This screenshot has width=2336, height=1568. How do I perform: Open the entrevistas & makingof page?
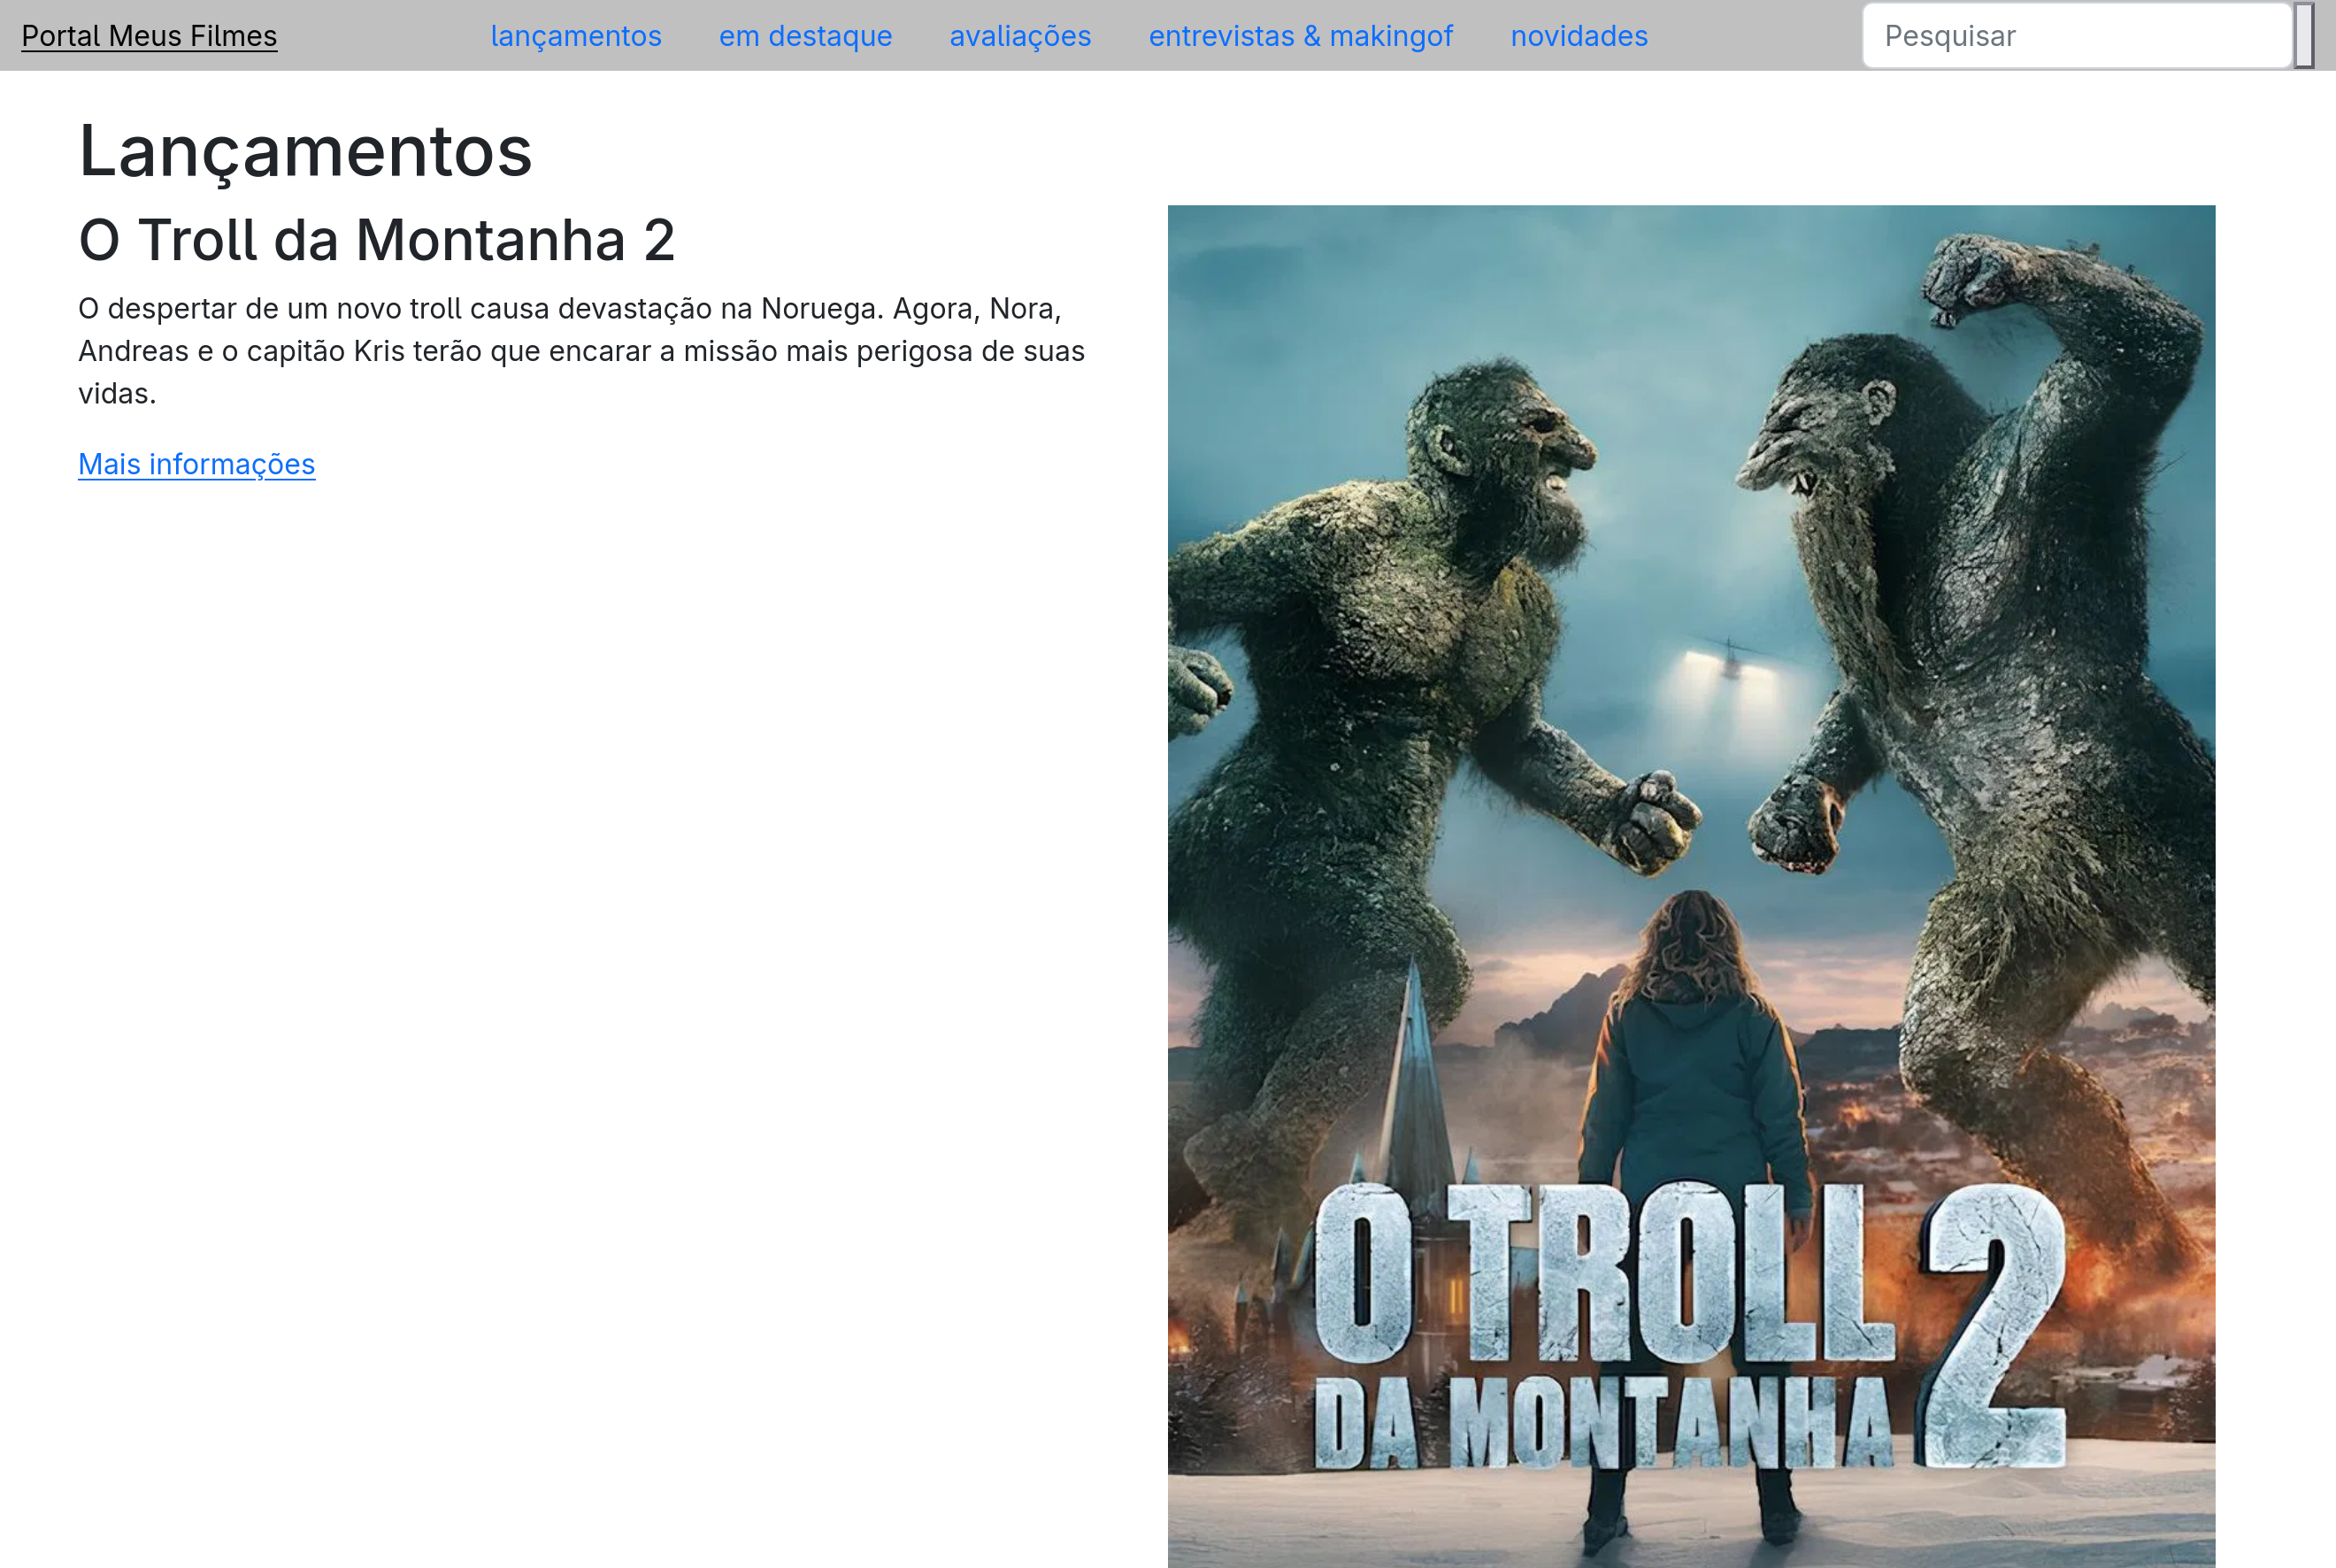[1301, 36]
